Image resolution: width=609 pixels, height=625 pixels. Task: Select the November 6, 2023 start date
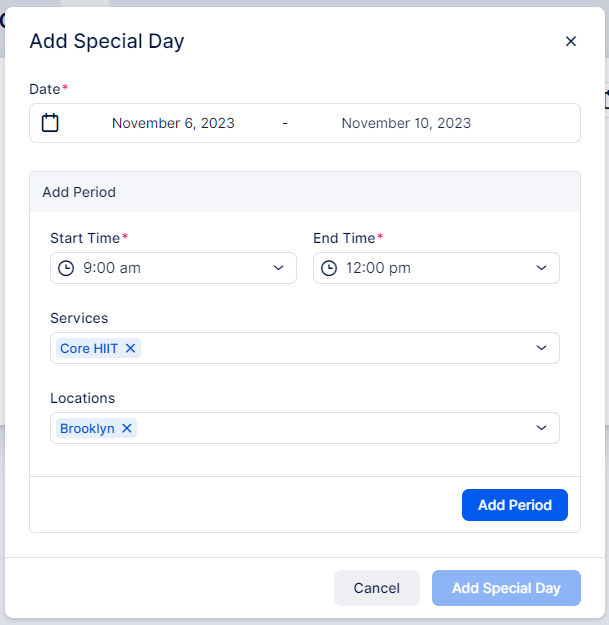173,123
